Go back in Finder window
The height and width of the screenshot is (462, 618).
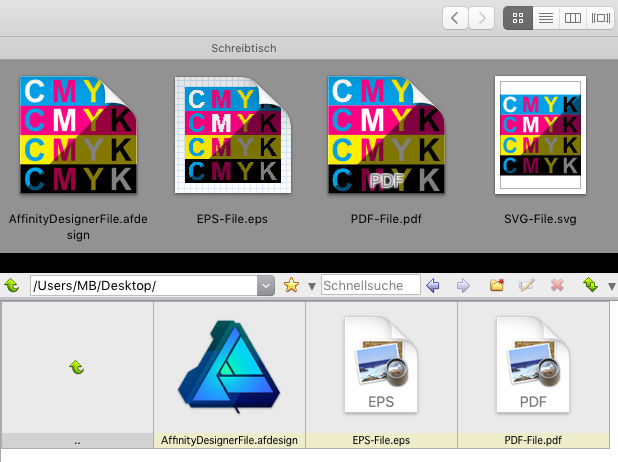(455, 18)
